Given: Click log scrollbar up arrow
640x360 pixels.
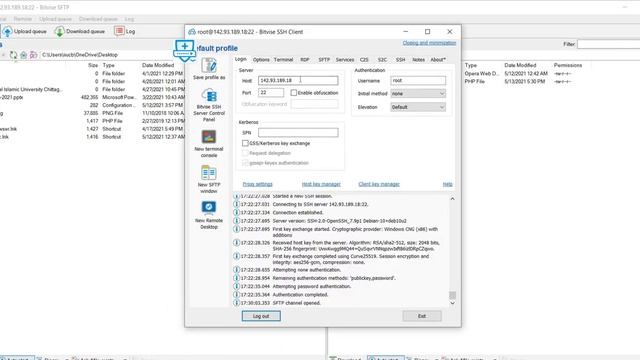Looking at the screenshot, I should (452, 199).
